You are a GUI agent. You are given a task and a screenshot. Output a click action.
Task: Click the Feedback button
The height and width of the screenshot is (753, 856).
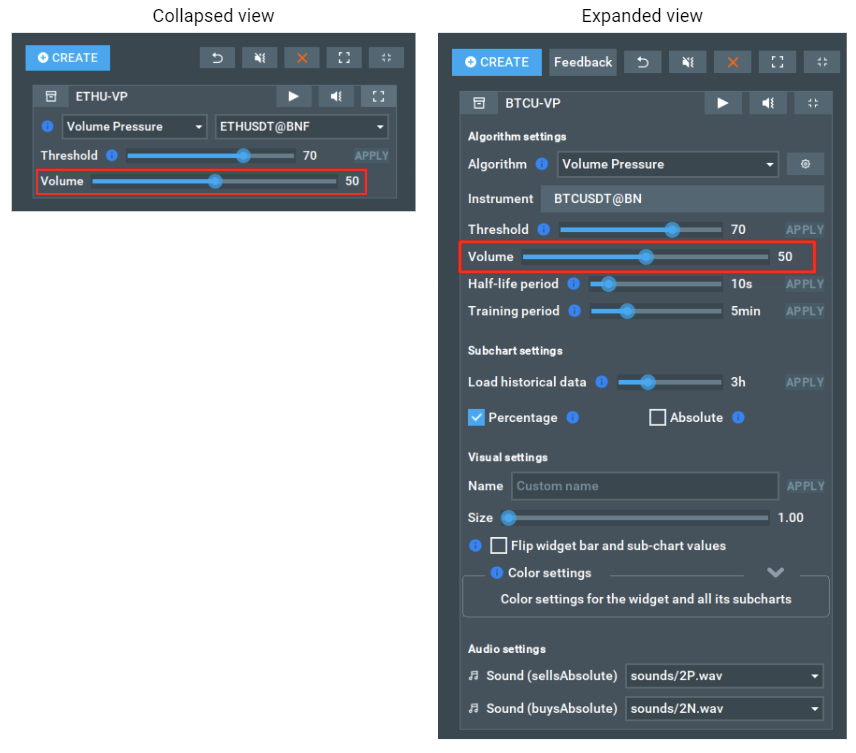[583, 62]
